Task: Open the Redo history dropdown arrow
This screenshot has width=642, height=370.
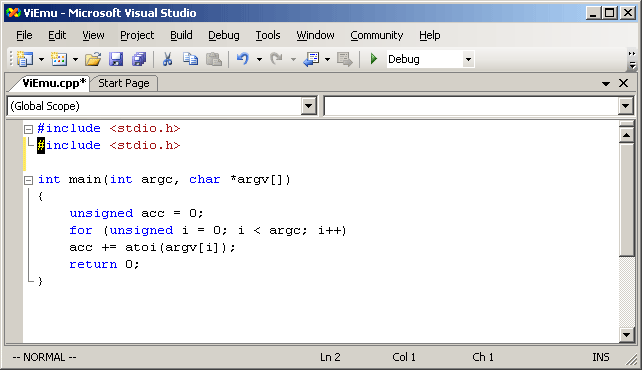Action: tap(293, 59)
